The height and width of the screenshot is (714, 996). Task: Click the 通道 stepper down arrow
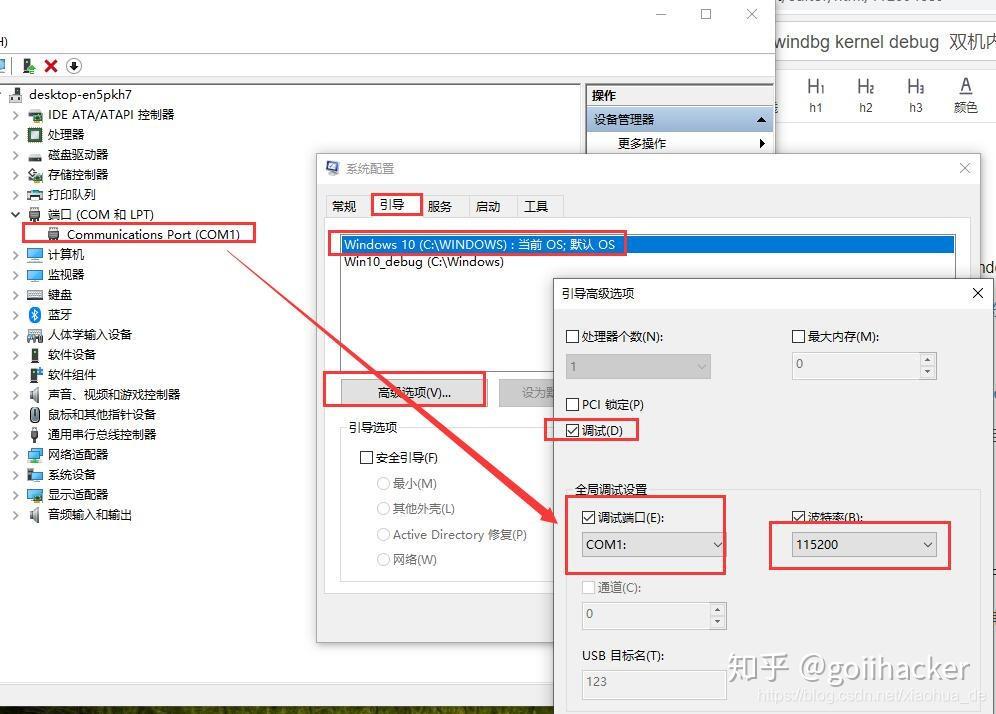[717, 622]
